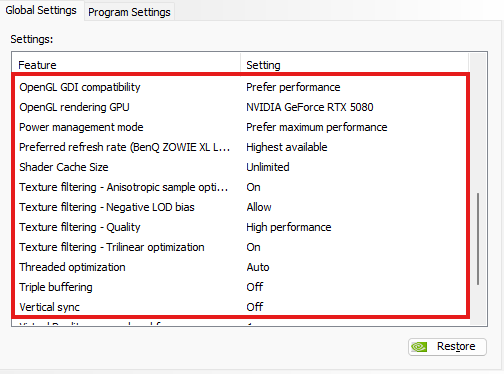This screenshot has width=504, height=374.
Task: Click the Restore button
Action: click(x=447, y=347)
